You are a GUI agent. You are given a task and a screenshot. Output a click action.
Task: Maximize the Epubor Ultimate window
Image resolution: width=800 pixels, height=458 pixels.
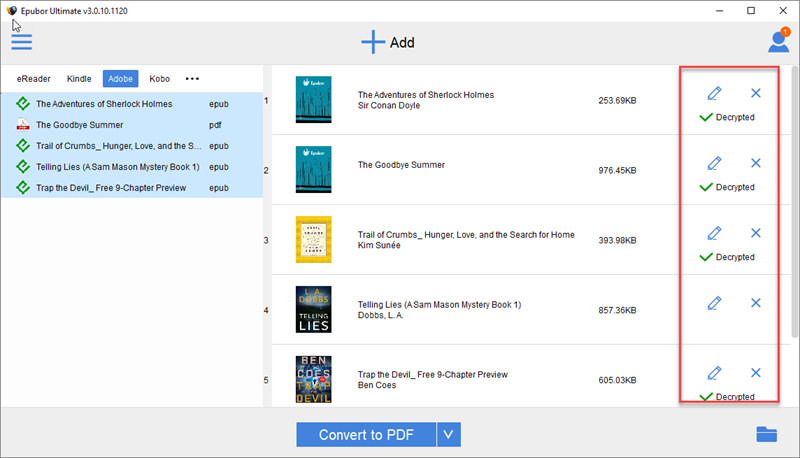point(751,11)
